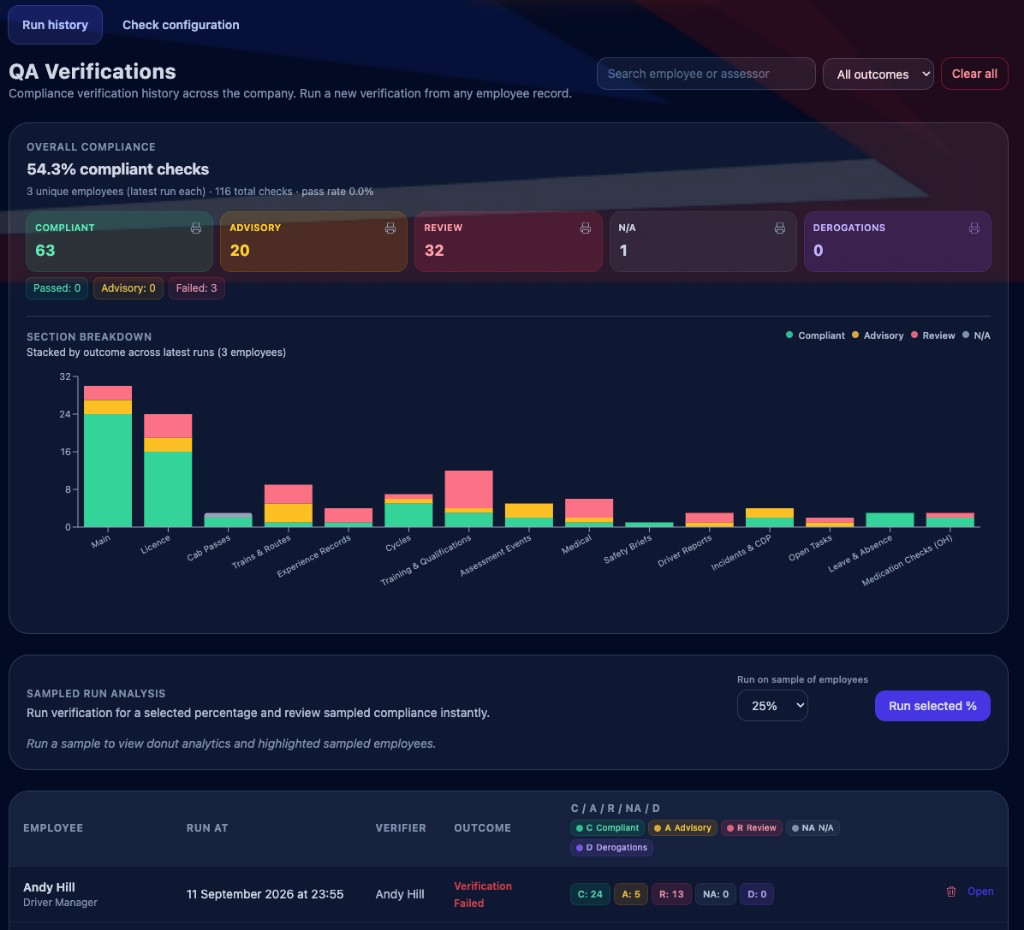Click the Compliant 63 summary card
Viewport: 1024px width, 930px height.
tap(119, 241)
